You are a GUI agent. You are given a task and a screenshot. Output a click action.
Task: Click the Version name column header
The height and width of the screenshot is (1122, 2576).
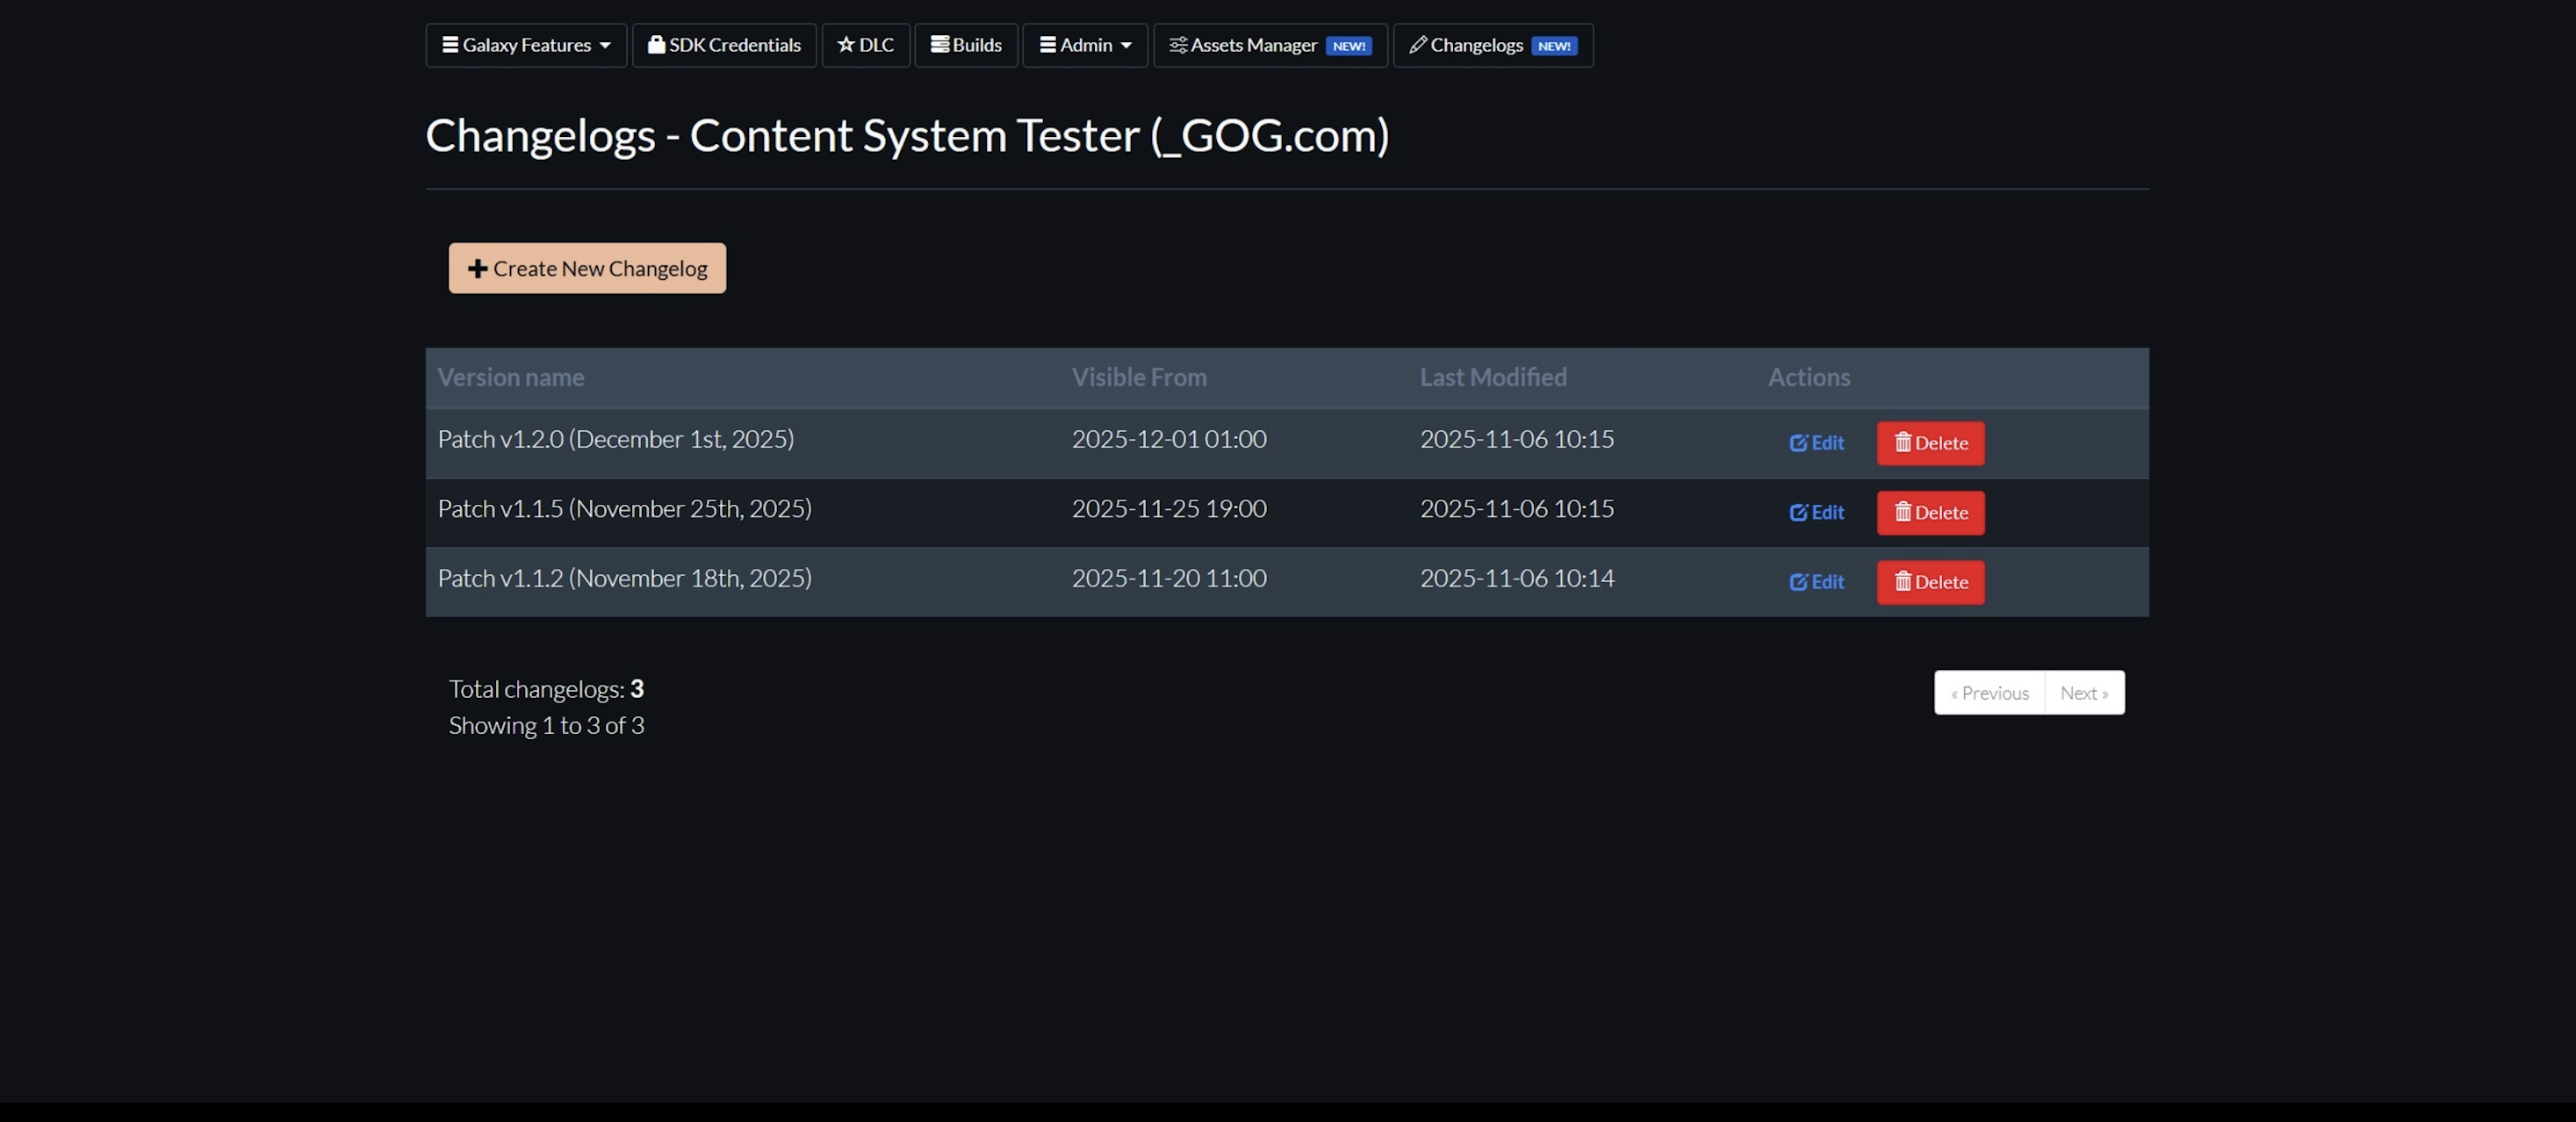pos(511,377)
